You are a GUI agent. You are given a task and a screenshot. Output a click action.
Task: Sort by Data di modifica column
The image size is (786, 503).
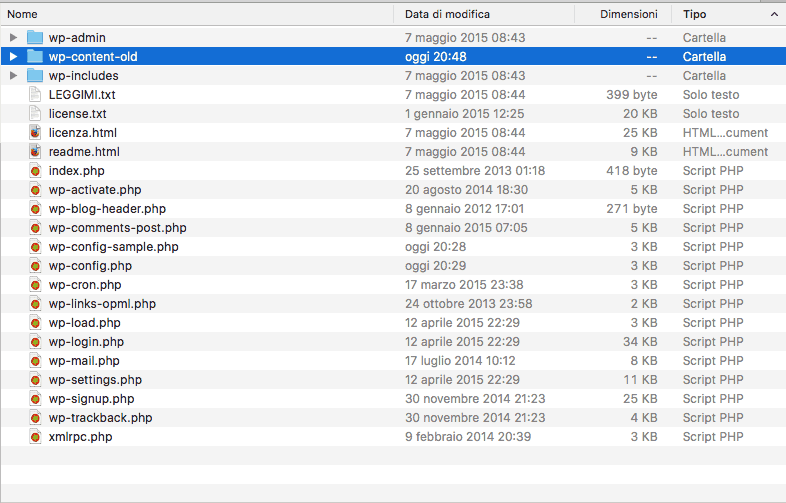tap(447, 14)
